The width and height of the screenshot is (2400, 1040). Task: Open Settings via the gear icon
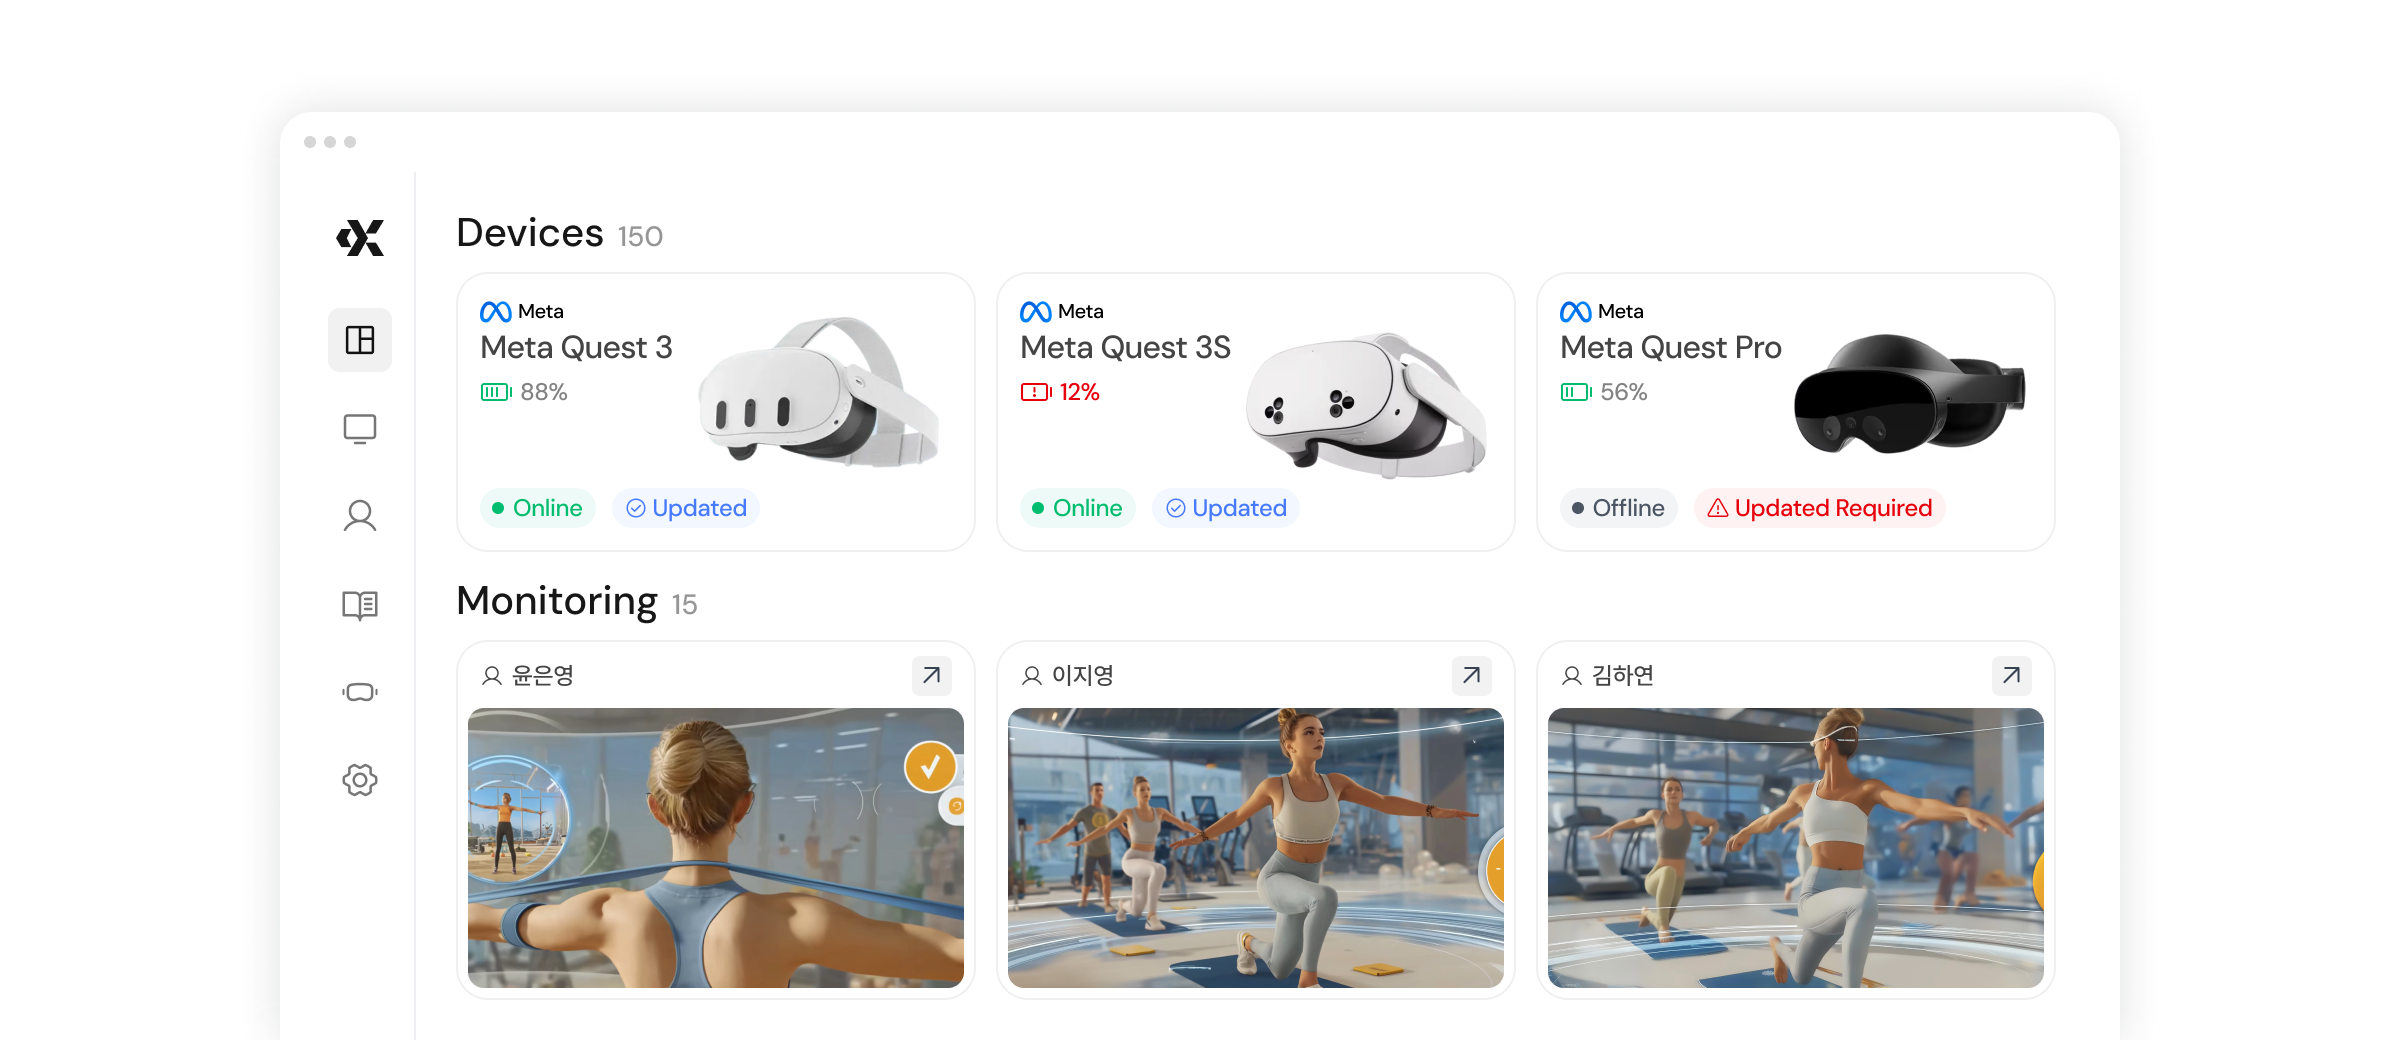click(360, 780)
